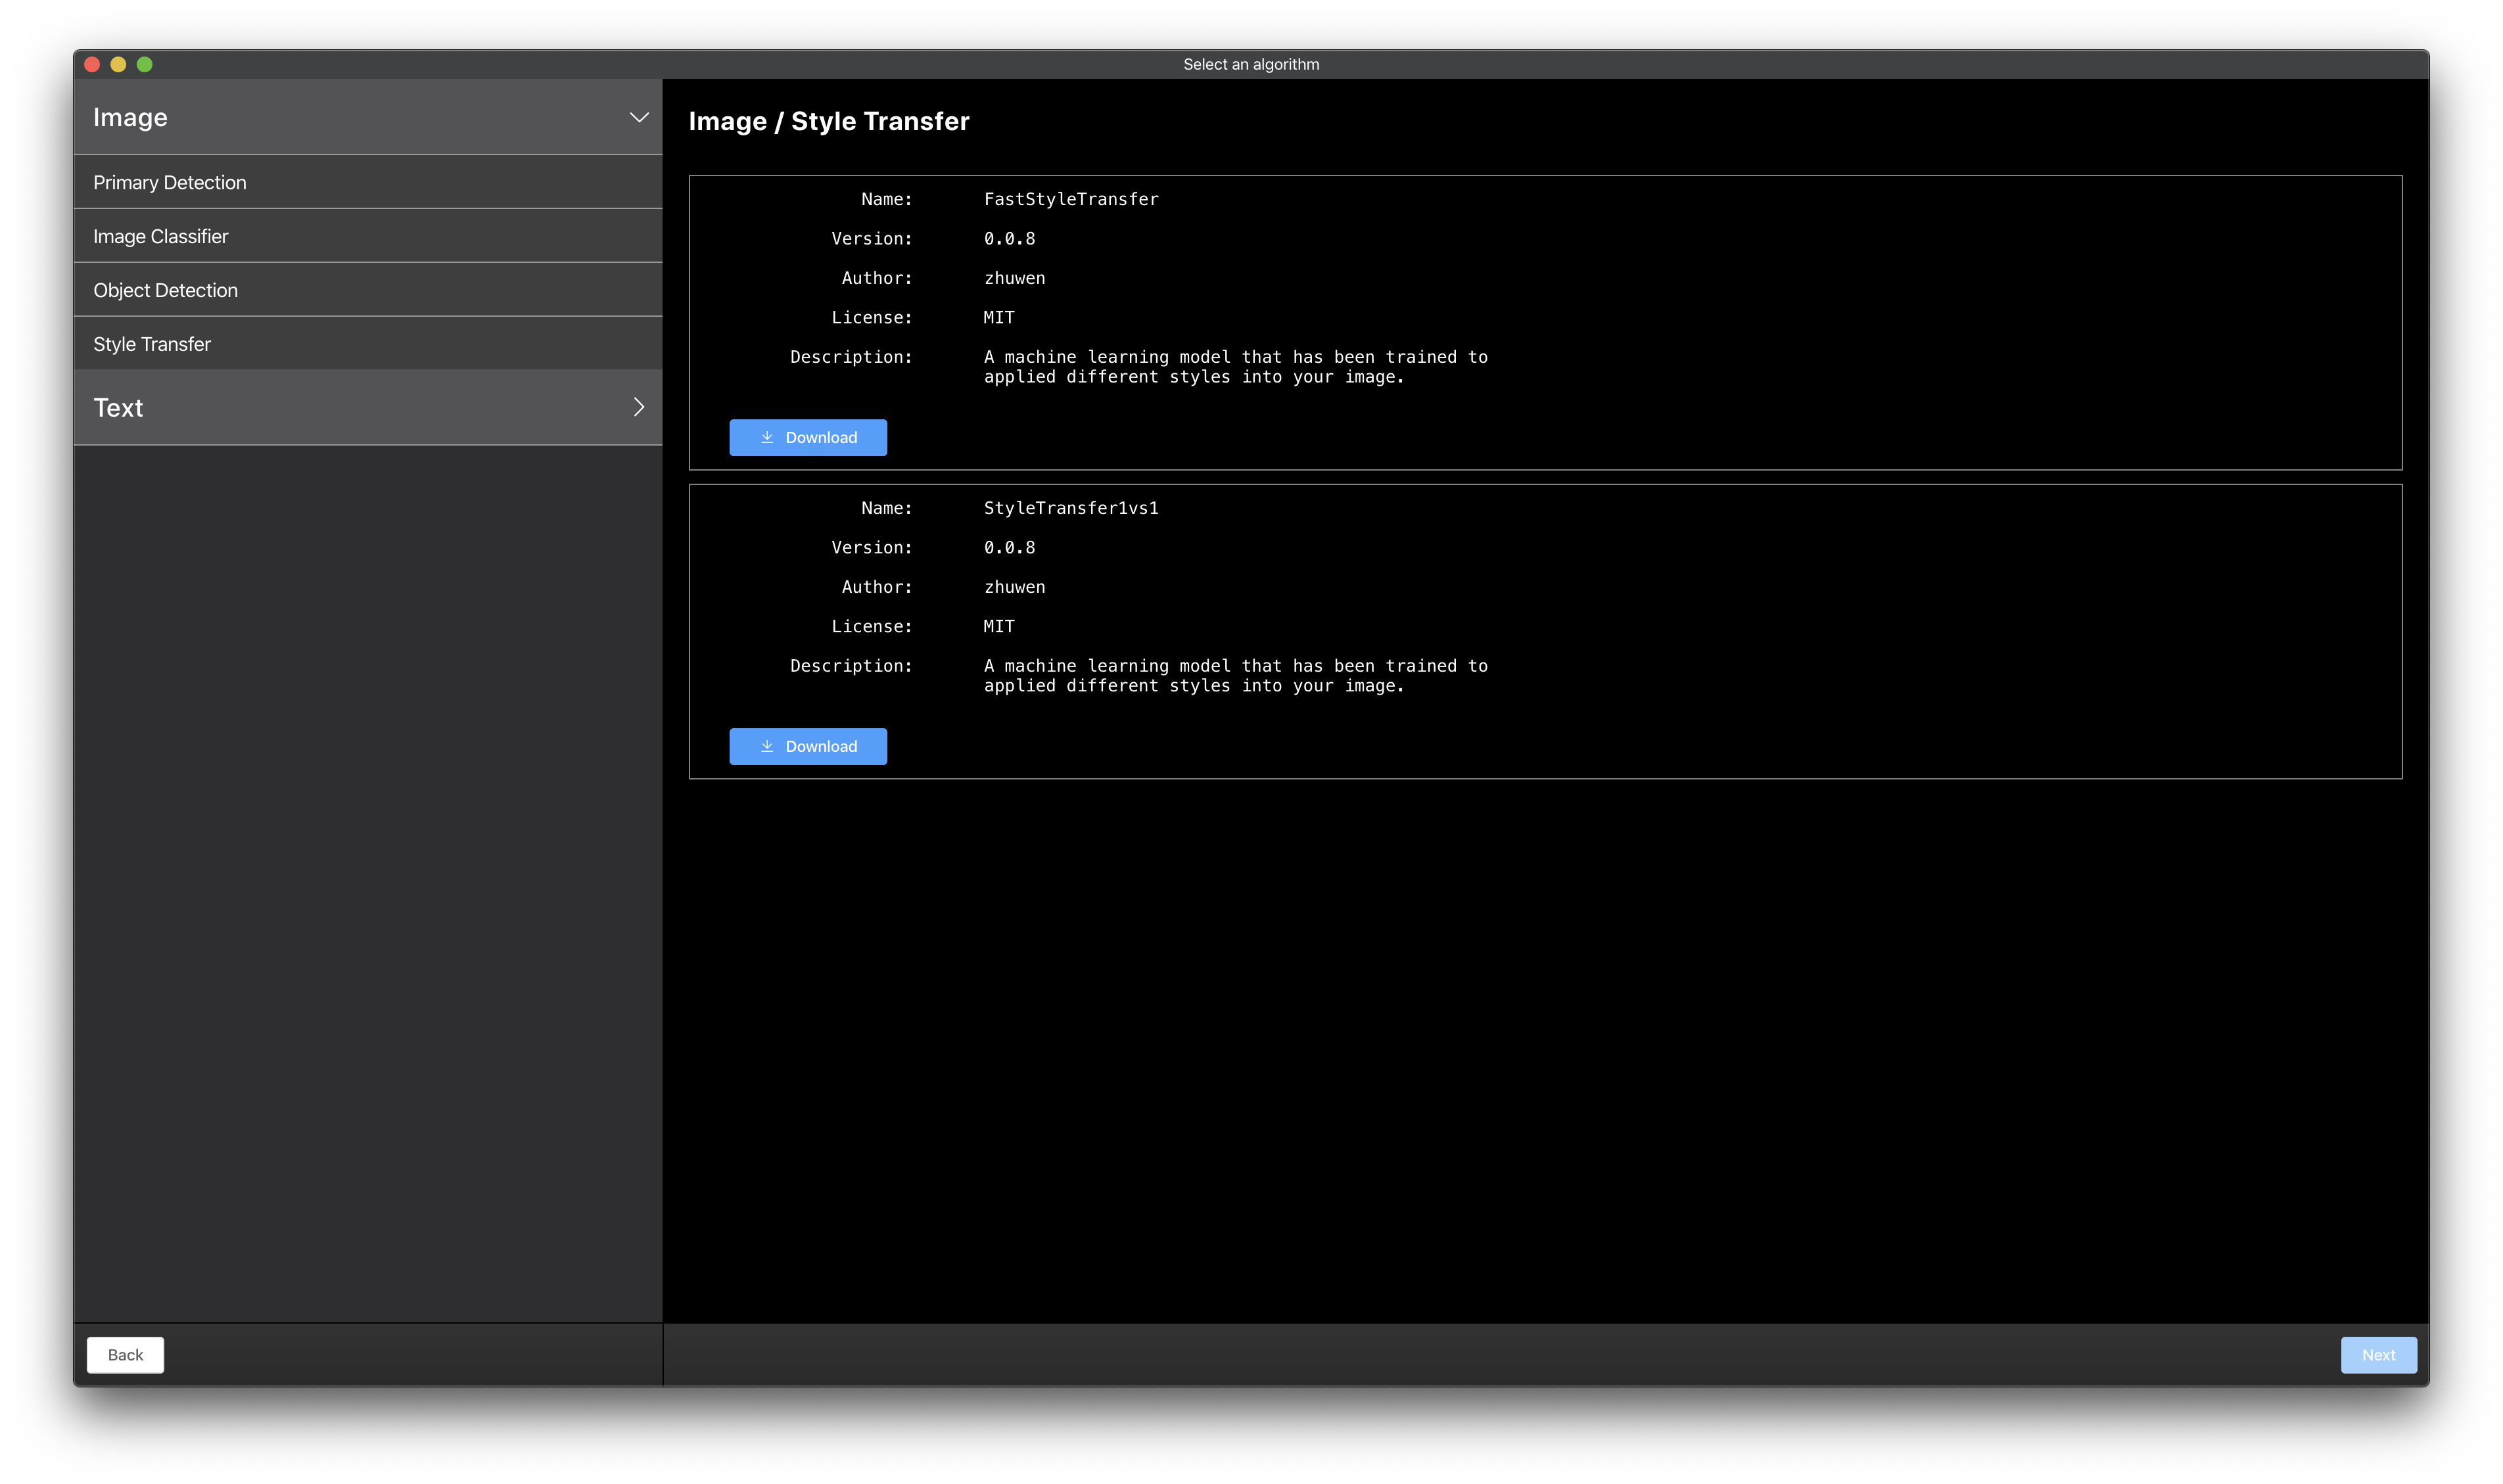Click the FastStyleTransfer download arrow icon
The image size is (2503, 1484).
pos(767,437)
